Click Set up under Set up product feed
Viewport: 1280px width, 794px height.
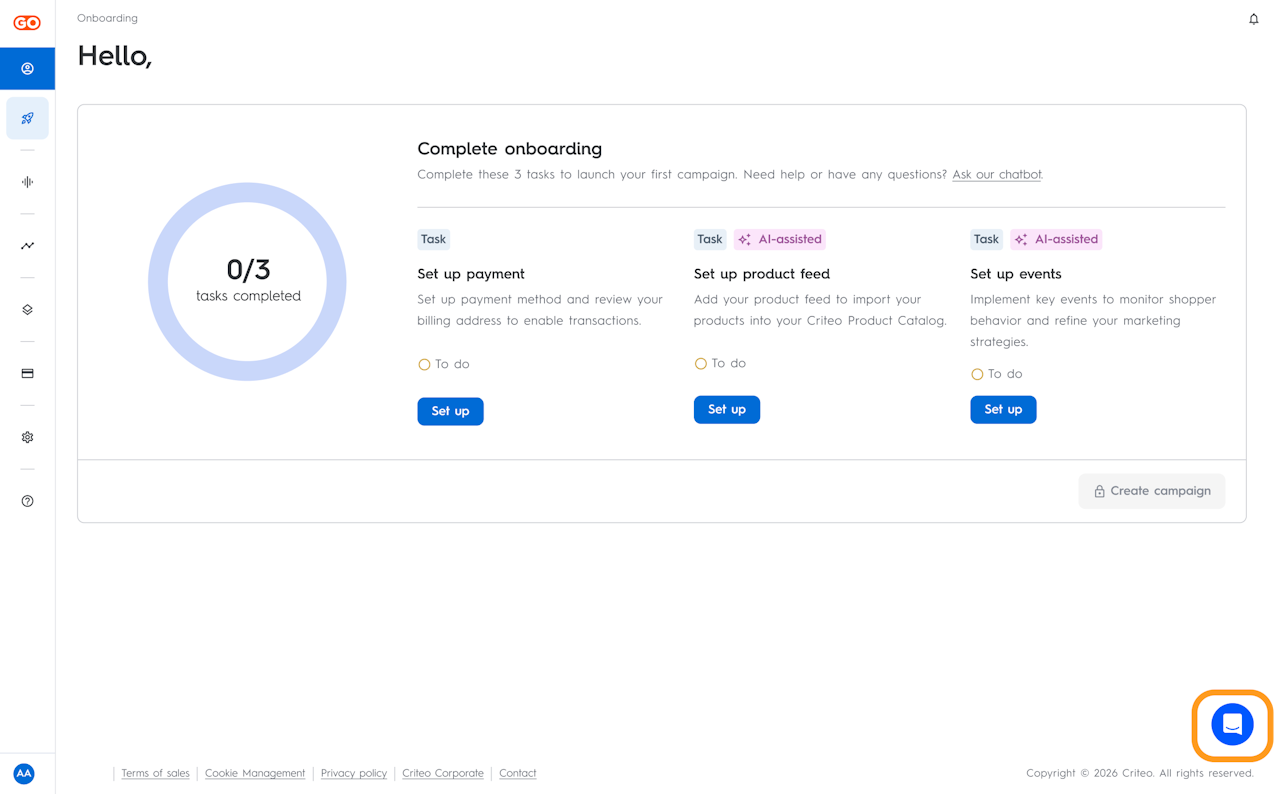coord(727,409)
